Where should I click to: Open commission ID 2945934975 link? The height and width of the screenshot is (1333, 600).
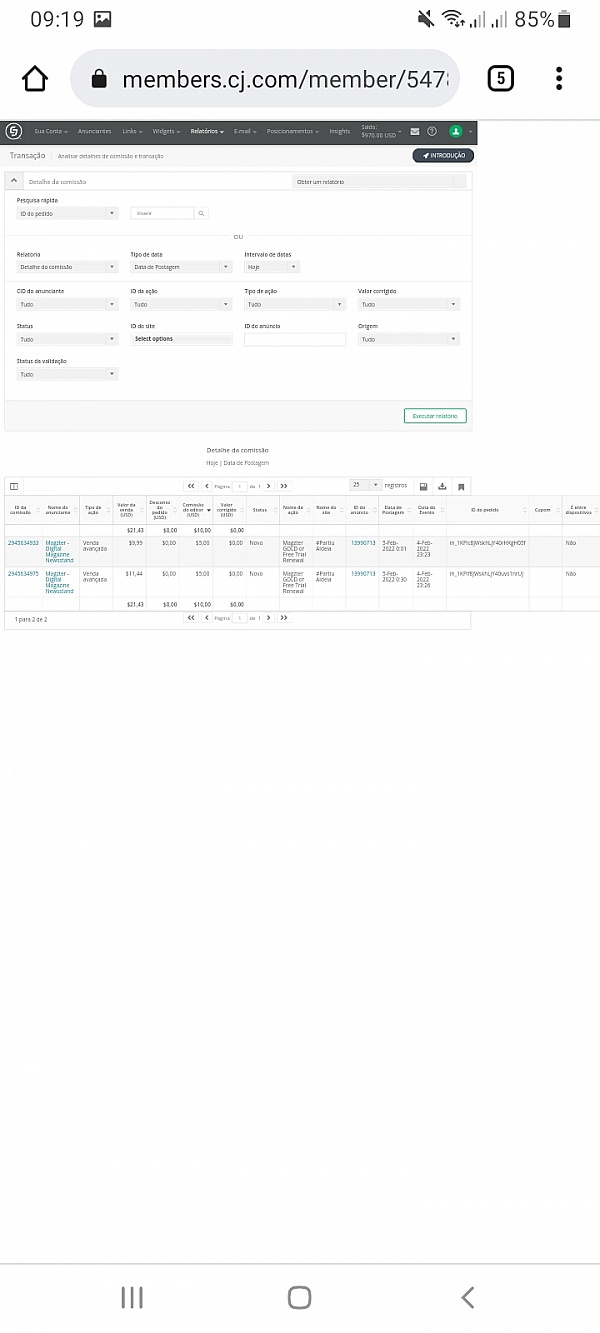coord(23,573)
